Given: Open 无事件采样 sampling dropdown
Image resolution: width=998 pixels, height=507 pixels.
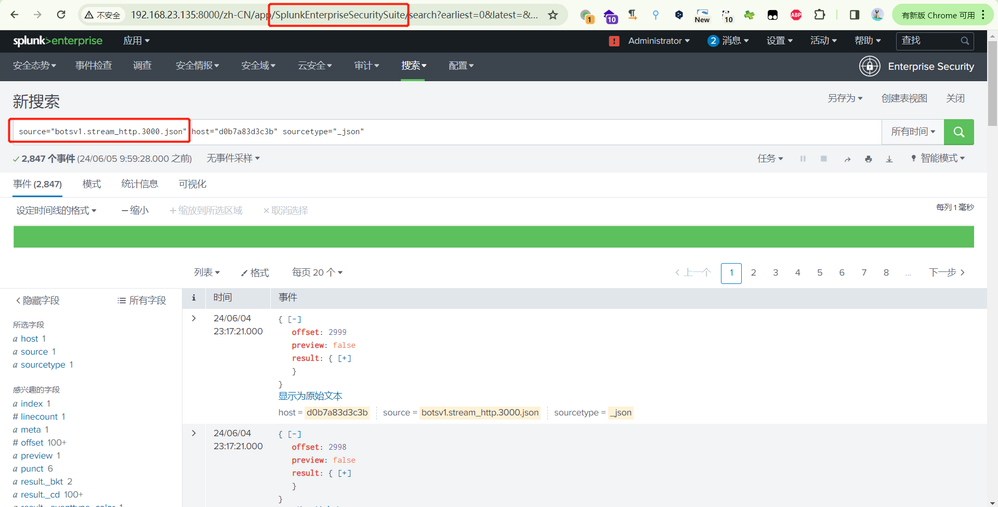Looking at the screenshot, I should 233,158.
